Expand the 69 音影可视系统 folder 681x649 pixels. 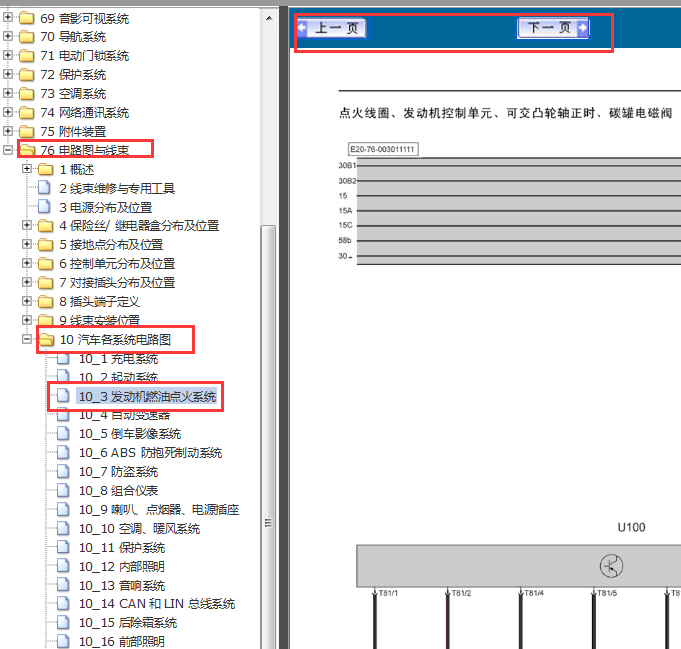point(7,17)
